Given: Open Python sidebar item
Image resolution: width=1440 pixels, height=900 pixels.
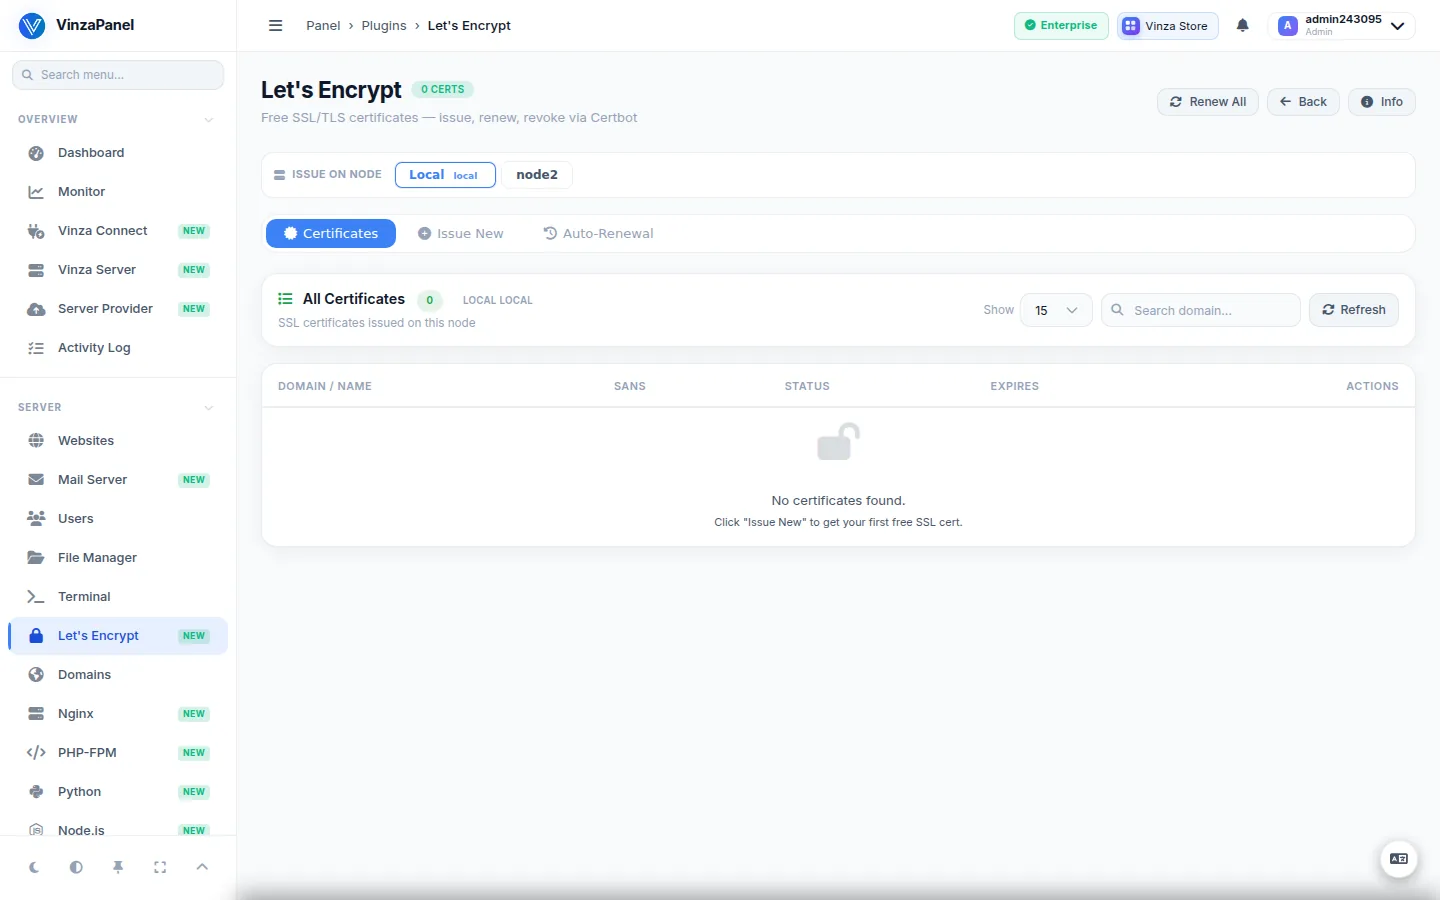Looking at the screenshot, I should pyautogui.click(x=118, y=792).
